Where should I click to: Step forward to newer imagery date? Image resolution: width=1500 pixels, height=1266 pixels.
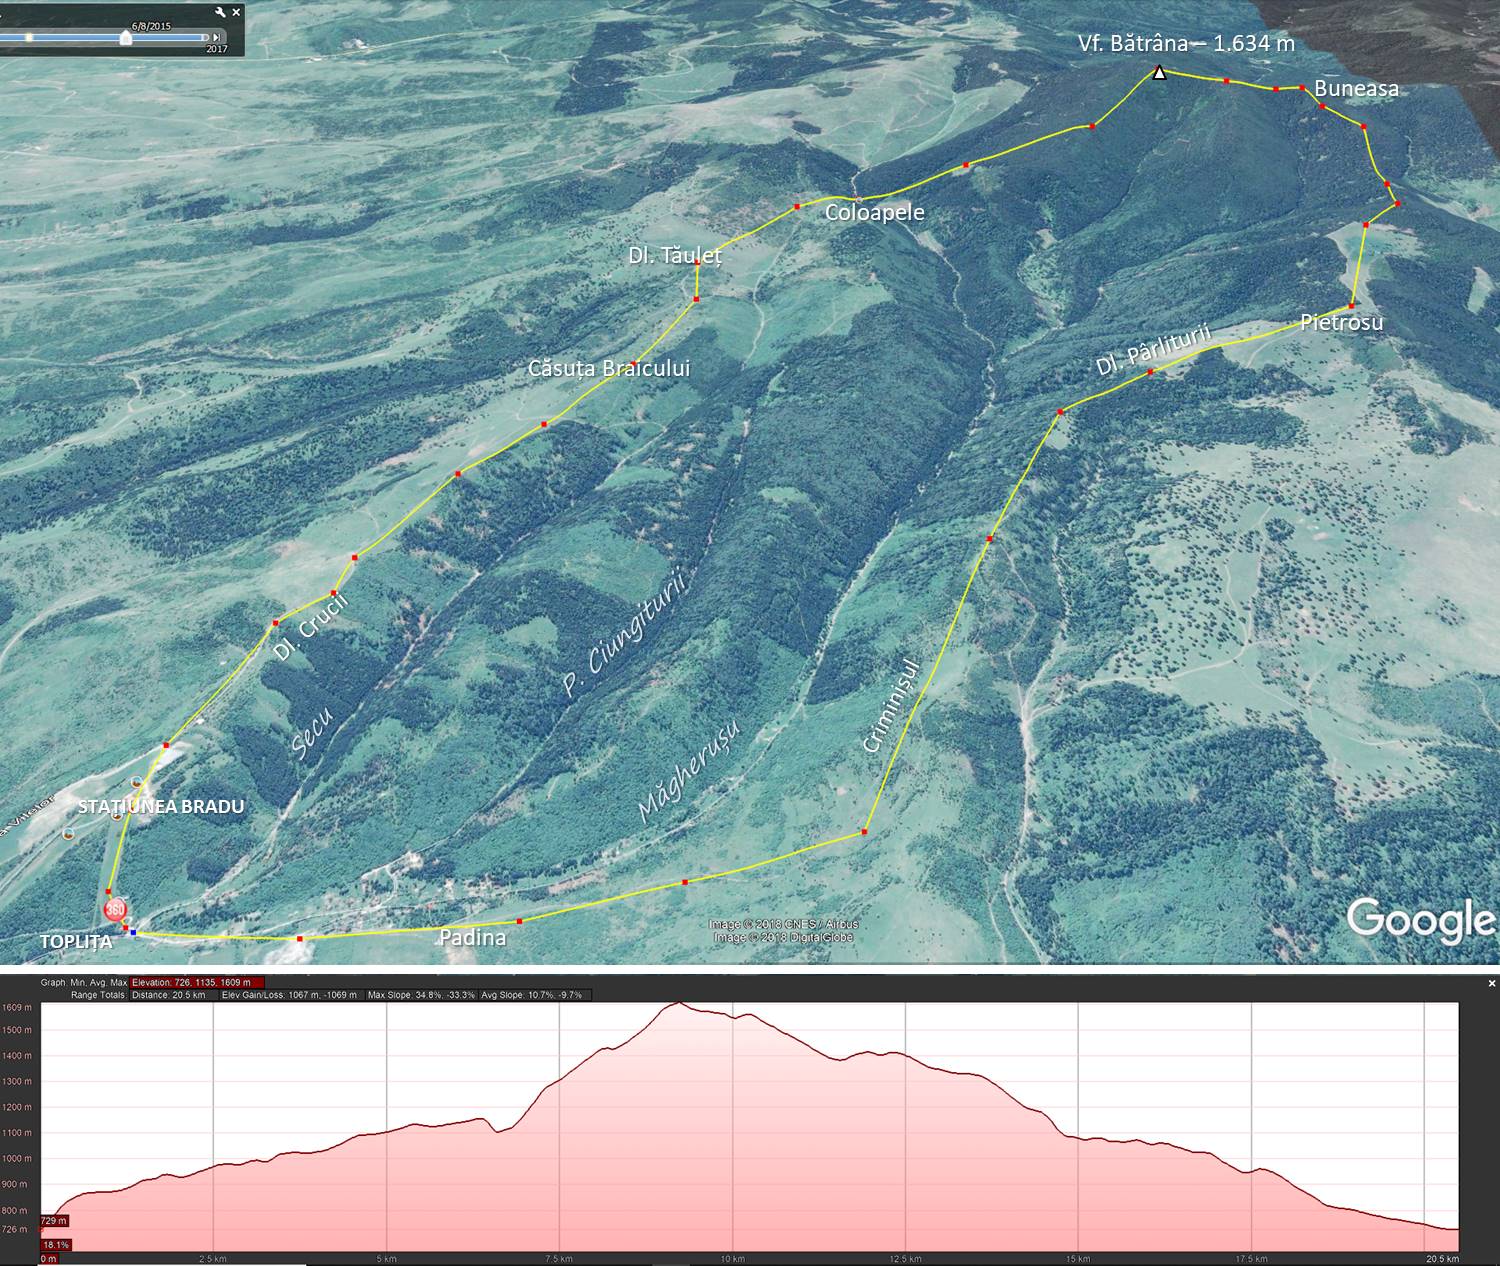(217, 38)
